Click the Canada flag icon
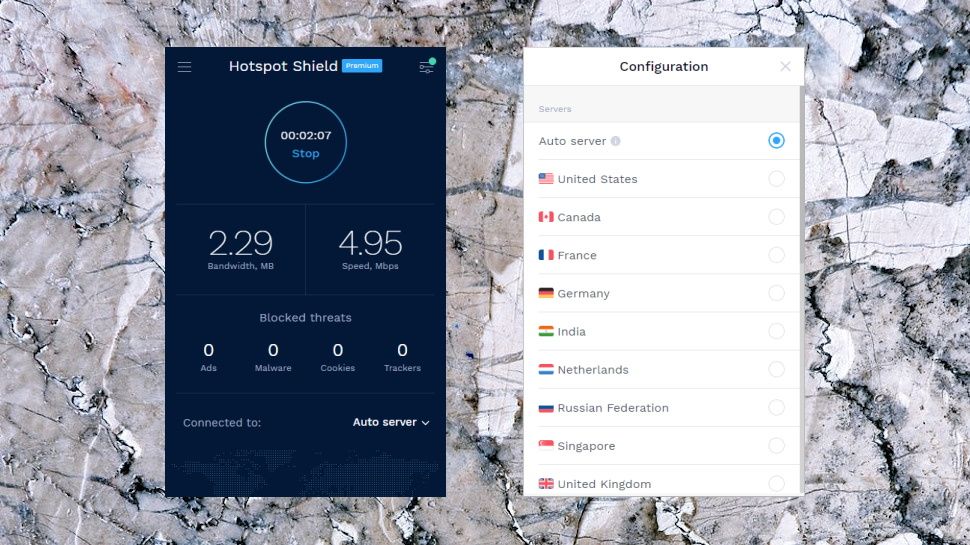This screenshot has width=970, height=545. click(546, 217)
